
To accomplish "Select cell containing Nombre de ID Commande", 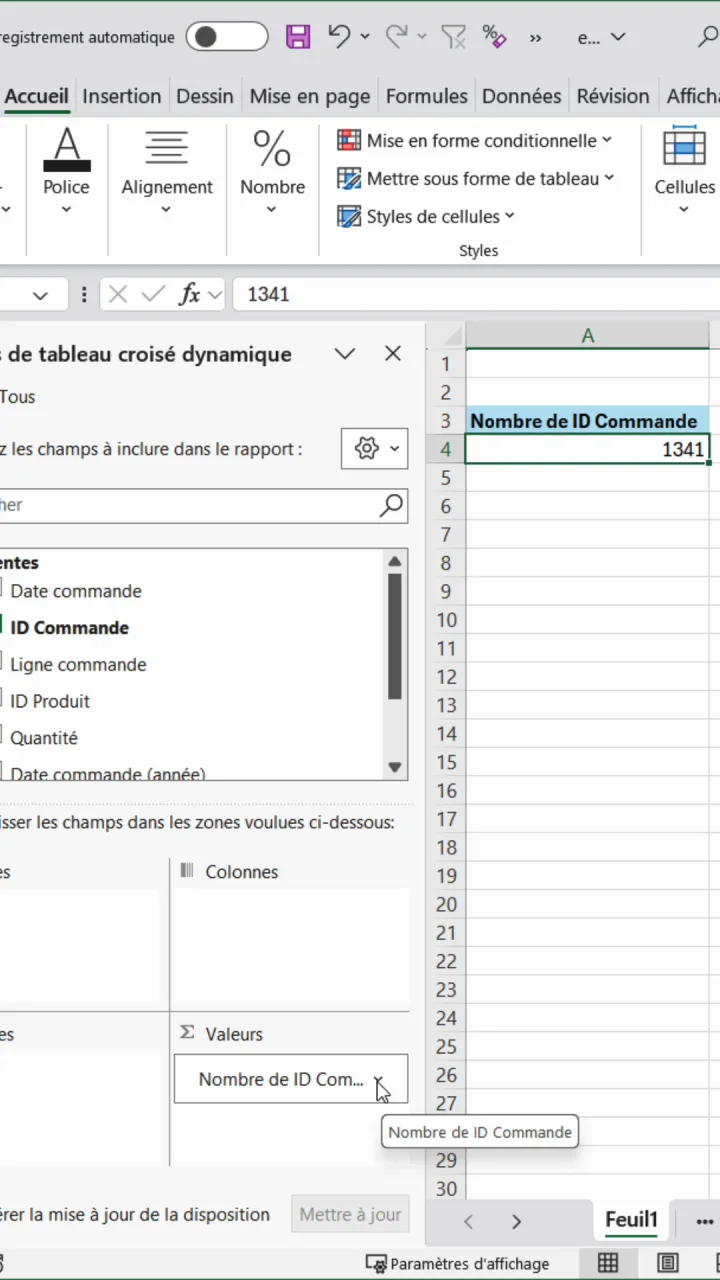I will pyautogui.click(x=588, y=421).
